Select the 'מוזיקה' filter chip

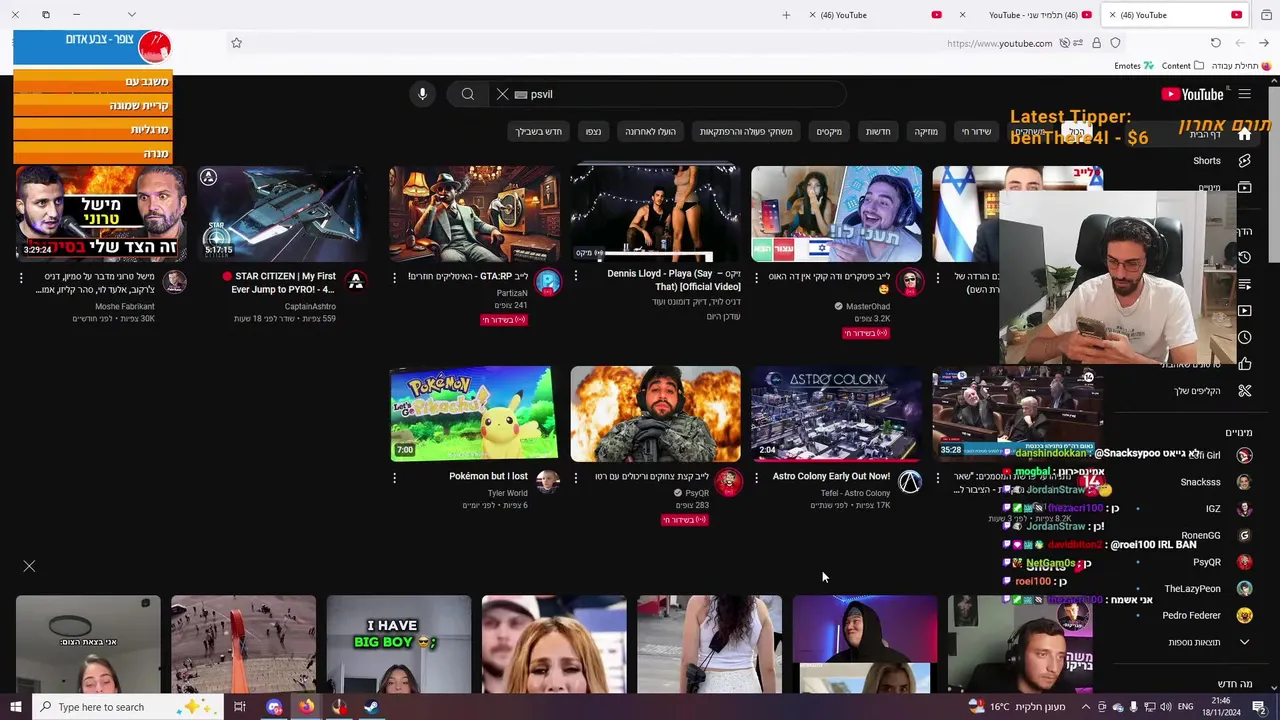(x=926, y=132)
